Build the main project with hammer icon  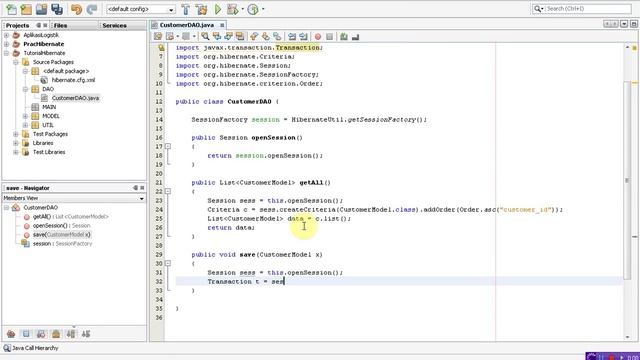(186, 9)
